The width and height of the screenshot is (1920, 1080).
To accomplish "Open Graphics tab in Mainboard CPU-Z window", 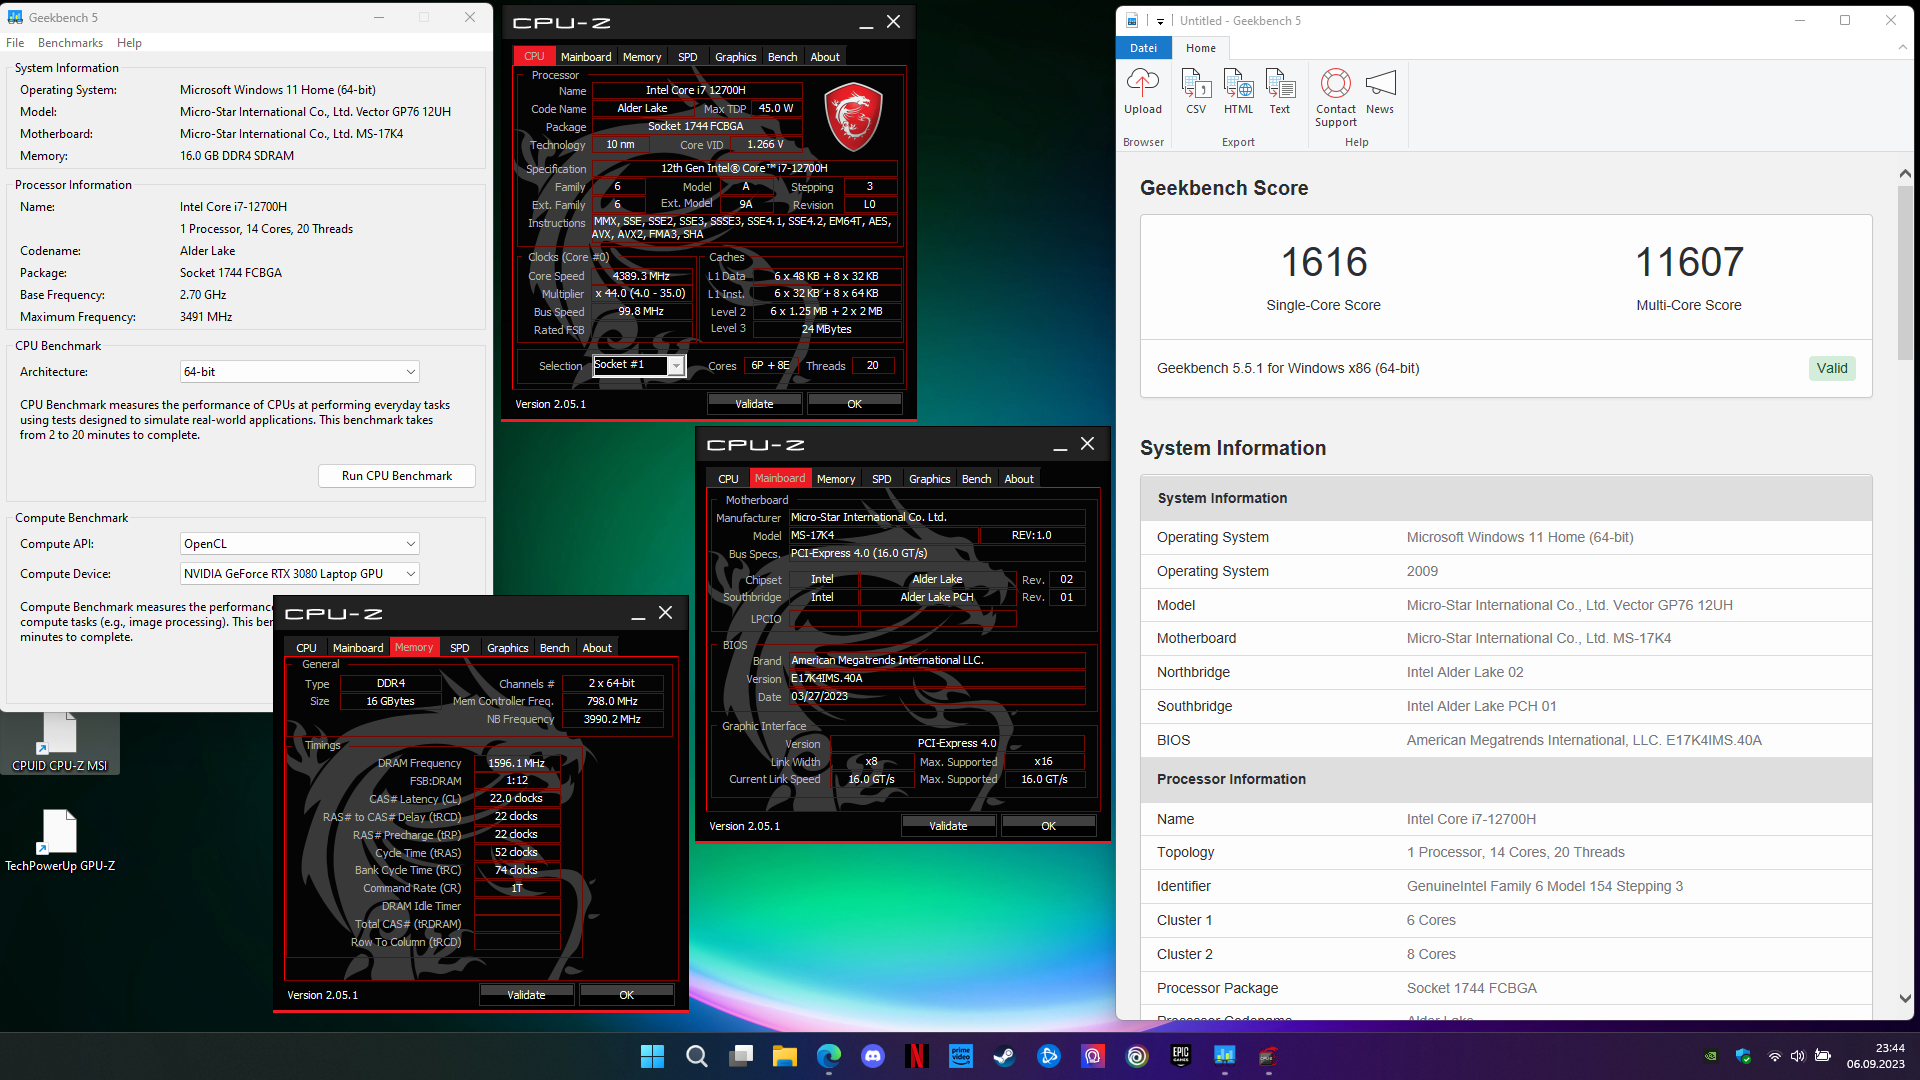I will pyautogui.click(x=929, y=479).
